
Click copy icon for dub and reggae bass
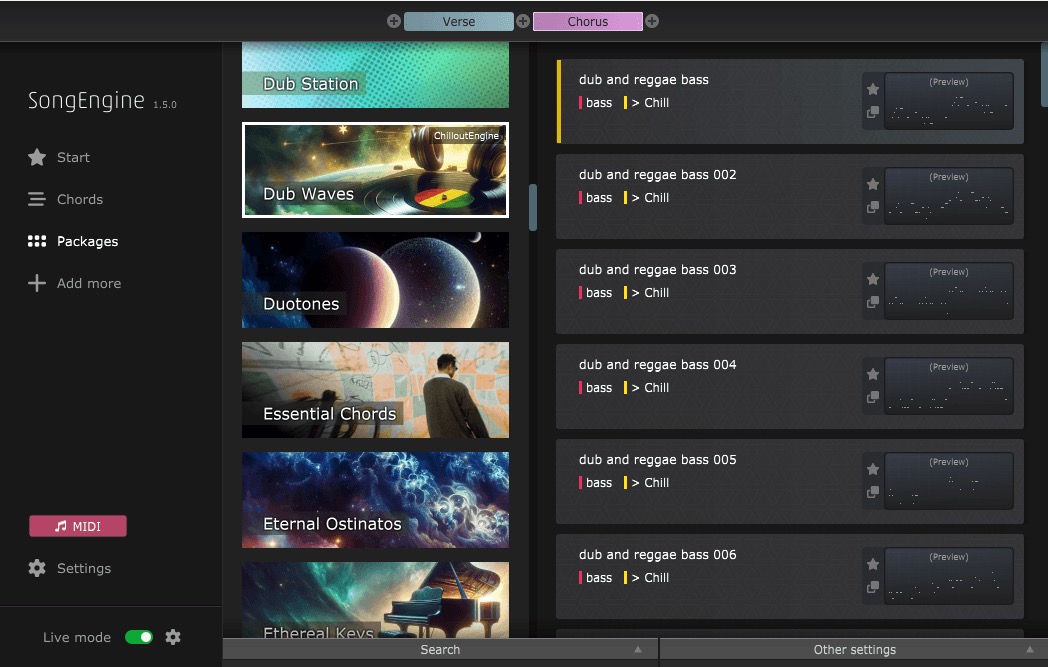click(873, 112)
